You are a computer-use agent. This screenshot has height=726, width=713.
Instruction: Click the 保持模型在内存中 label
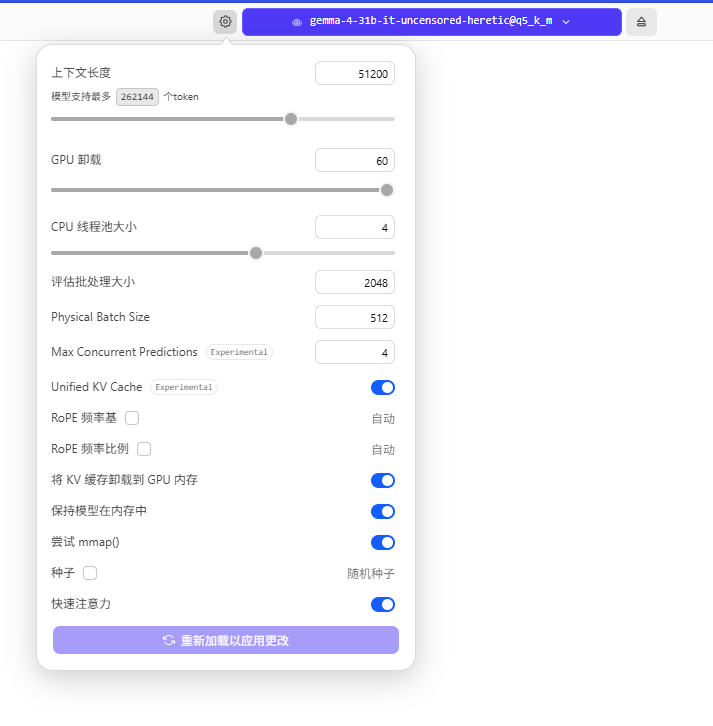99,511
